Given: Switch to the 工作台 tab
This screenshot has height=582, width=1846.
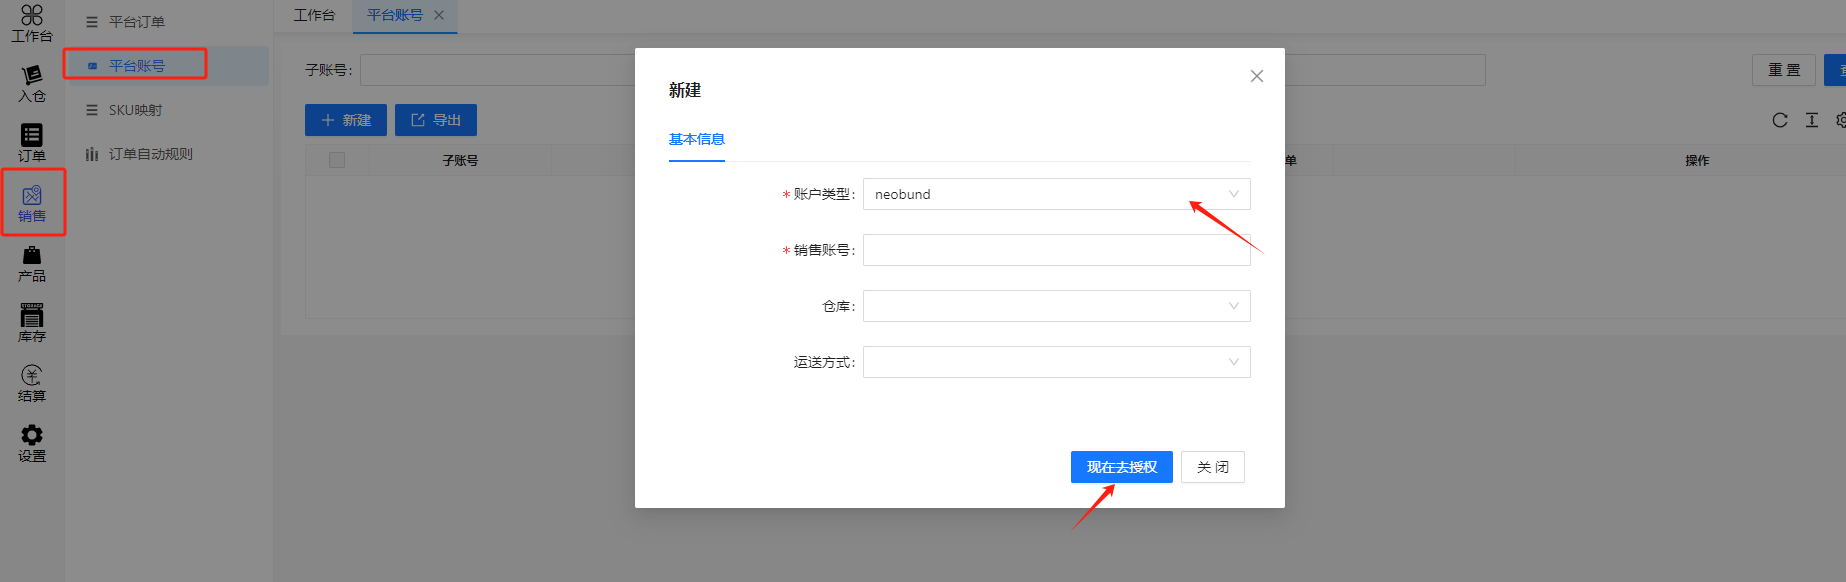Looking at the screenshot, I should click(x=314, y=15).
